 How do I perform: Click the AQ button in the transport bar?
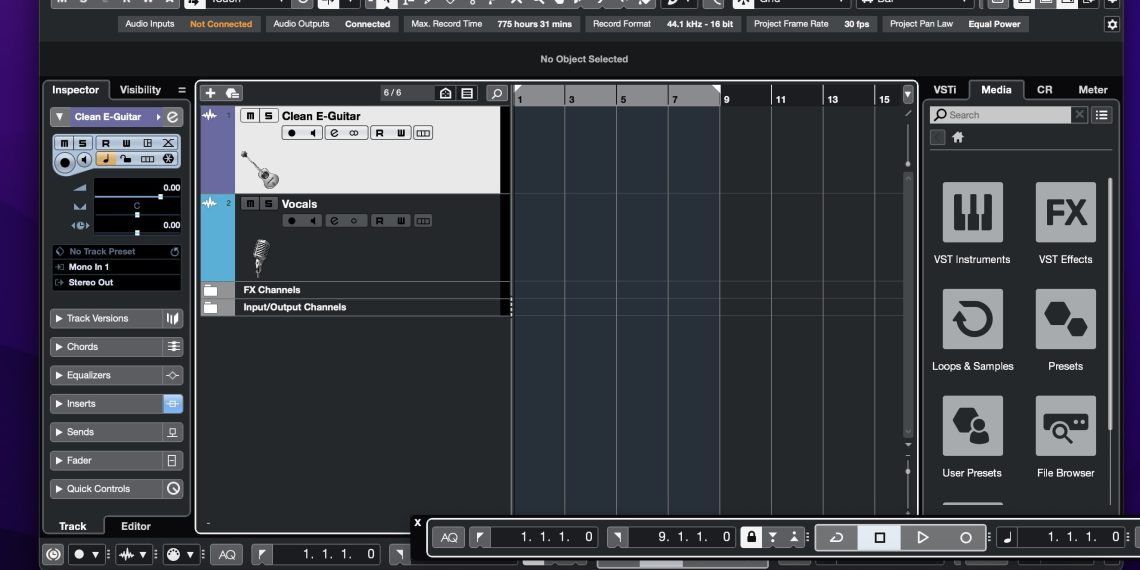click(449, 537)
